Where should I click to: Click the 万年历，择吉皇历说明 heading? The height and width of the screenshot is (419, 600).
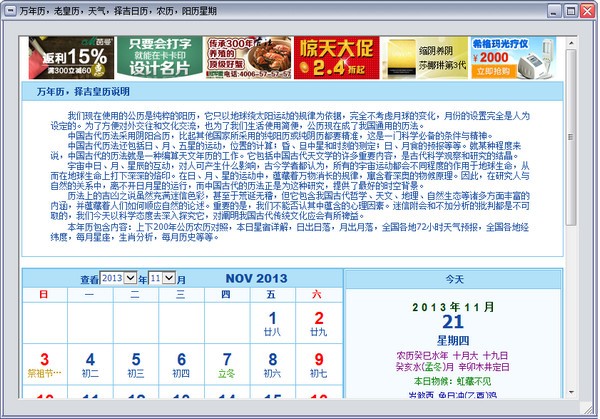[x=83, y=91]
